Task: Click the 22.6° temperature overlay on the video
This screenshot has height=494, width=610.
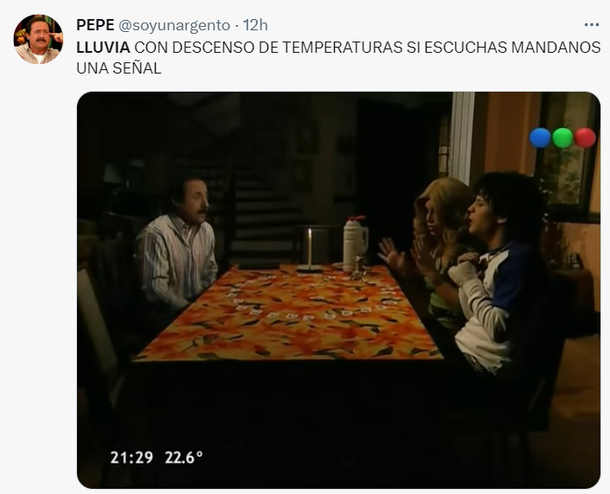Action: pos(184,457)
